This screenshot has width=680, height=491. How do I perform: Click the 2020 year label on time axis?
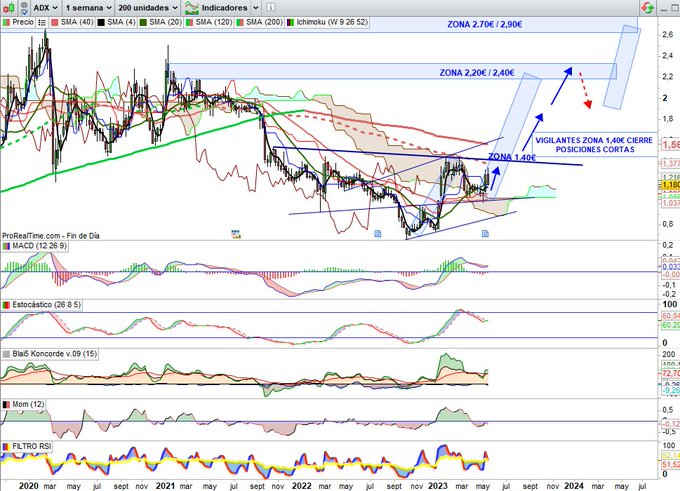click(29, 486)
